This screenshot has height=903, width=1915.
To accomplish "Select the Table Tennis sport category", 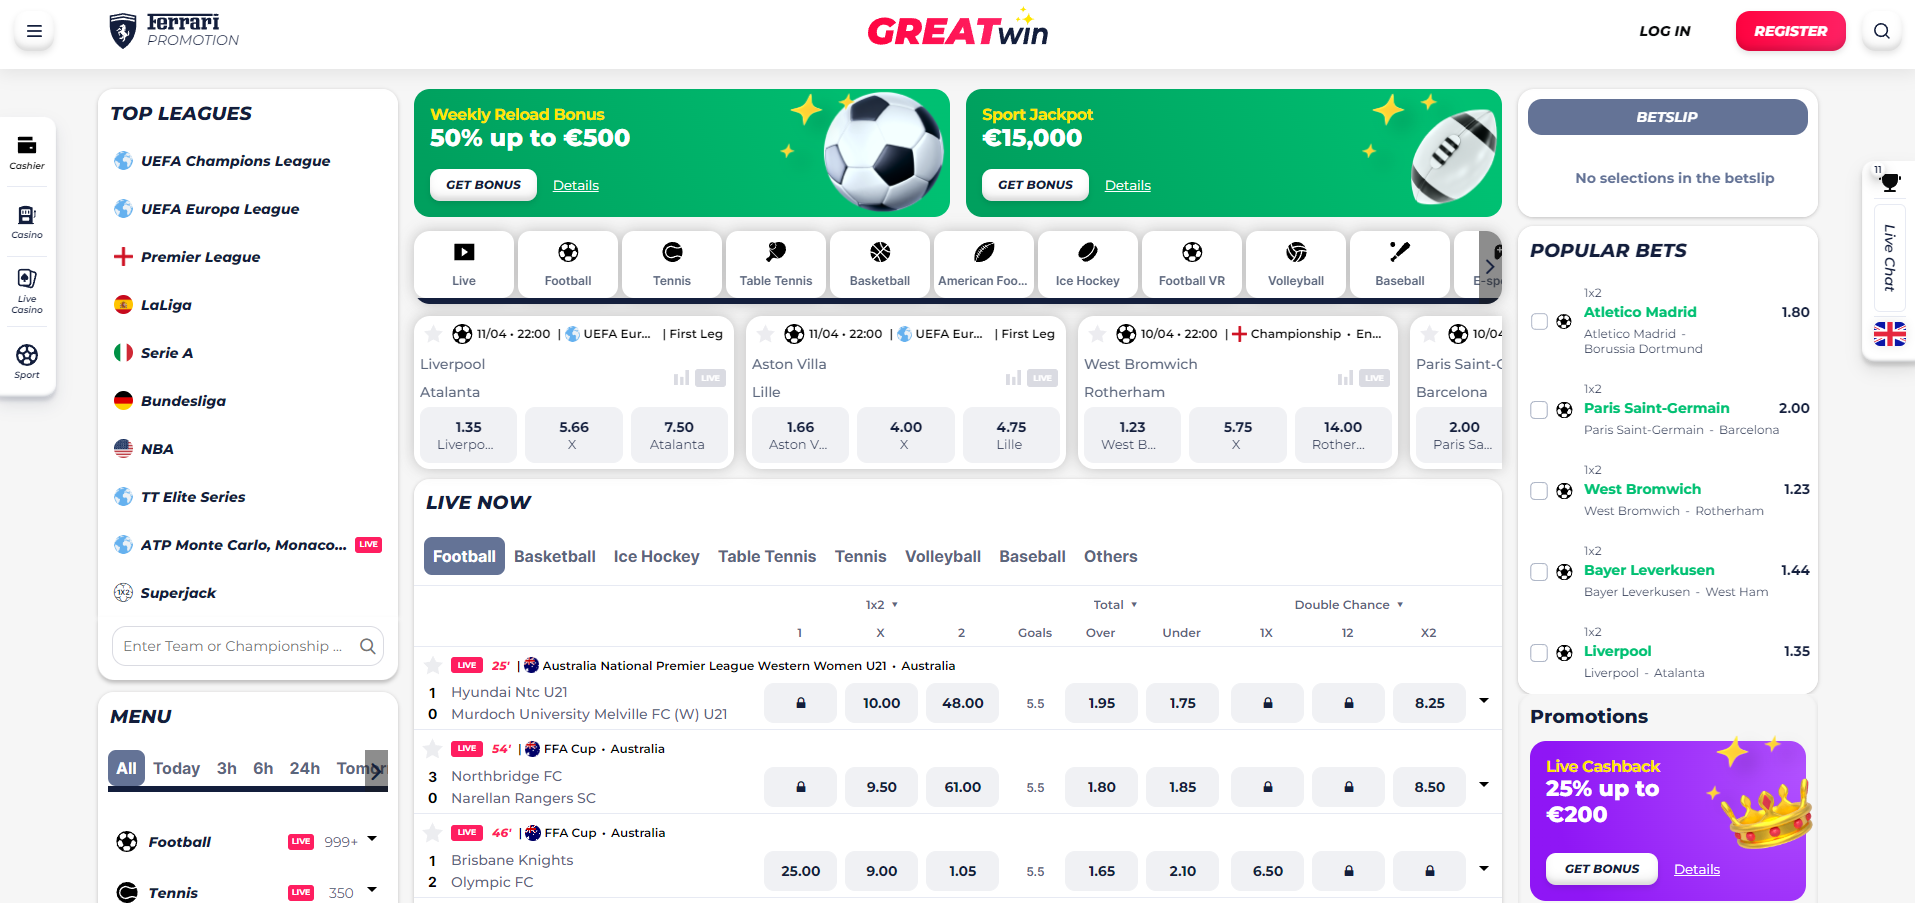I will pos(775,263).
